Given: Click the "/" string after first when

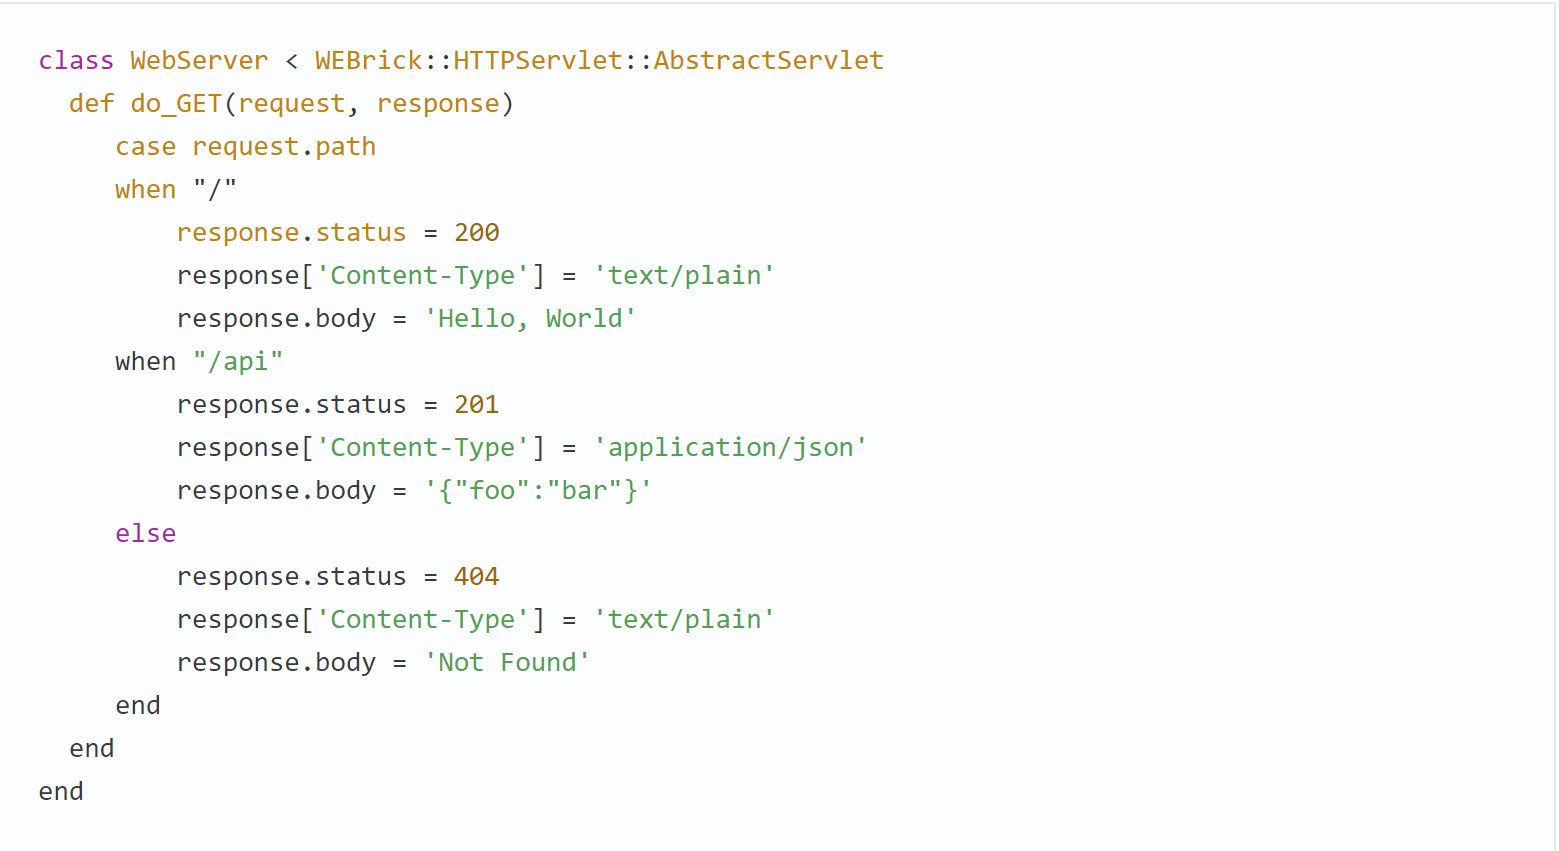Looking at the screenshot, I should (x=215, y=190).
